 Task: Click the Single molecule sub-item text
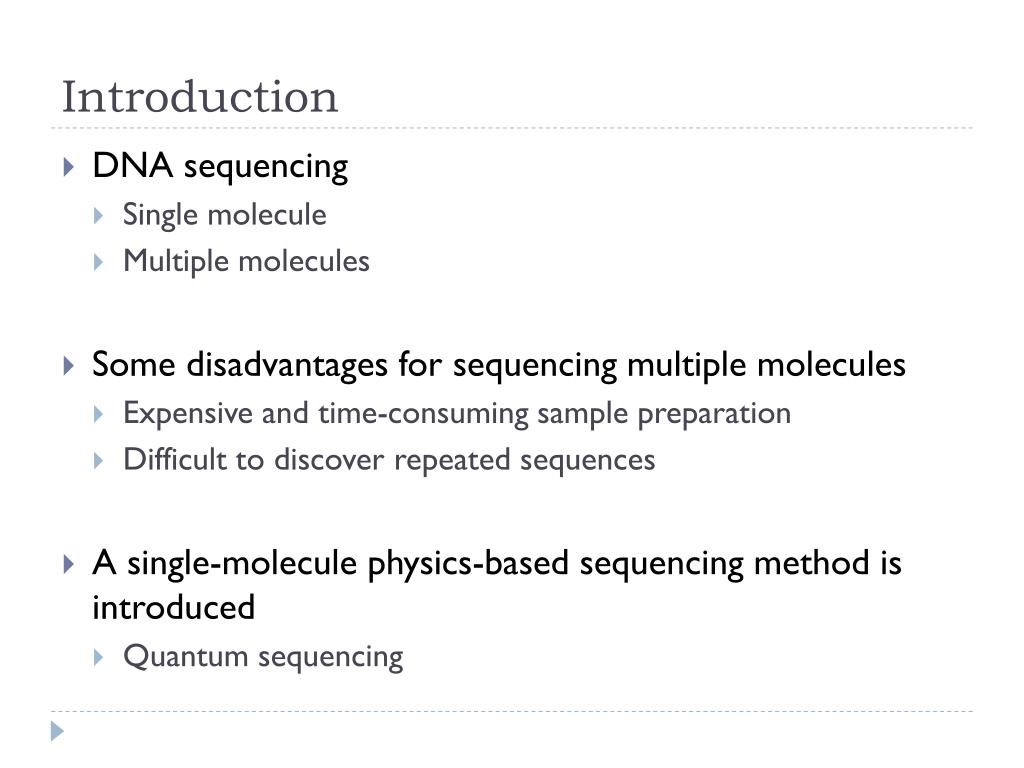[225, 215]
